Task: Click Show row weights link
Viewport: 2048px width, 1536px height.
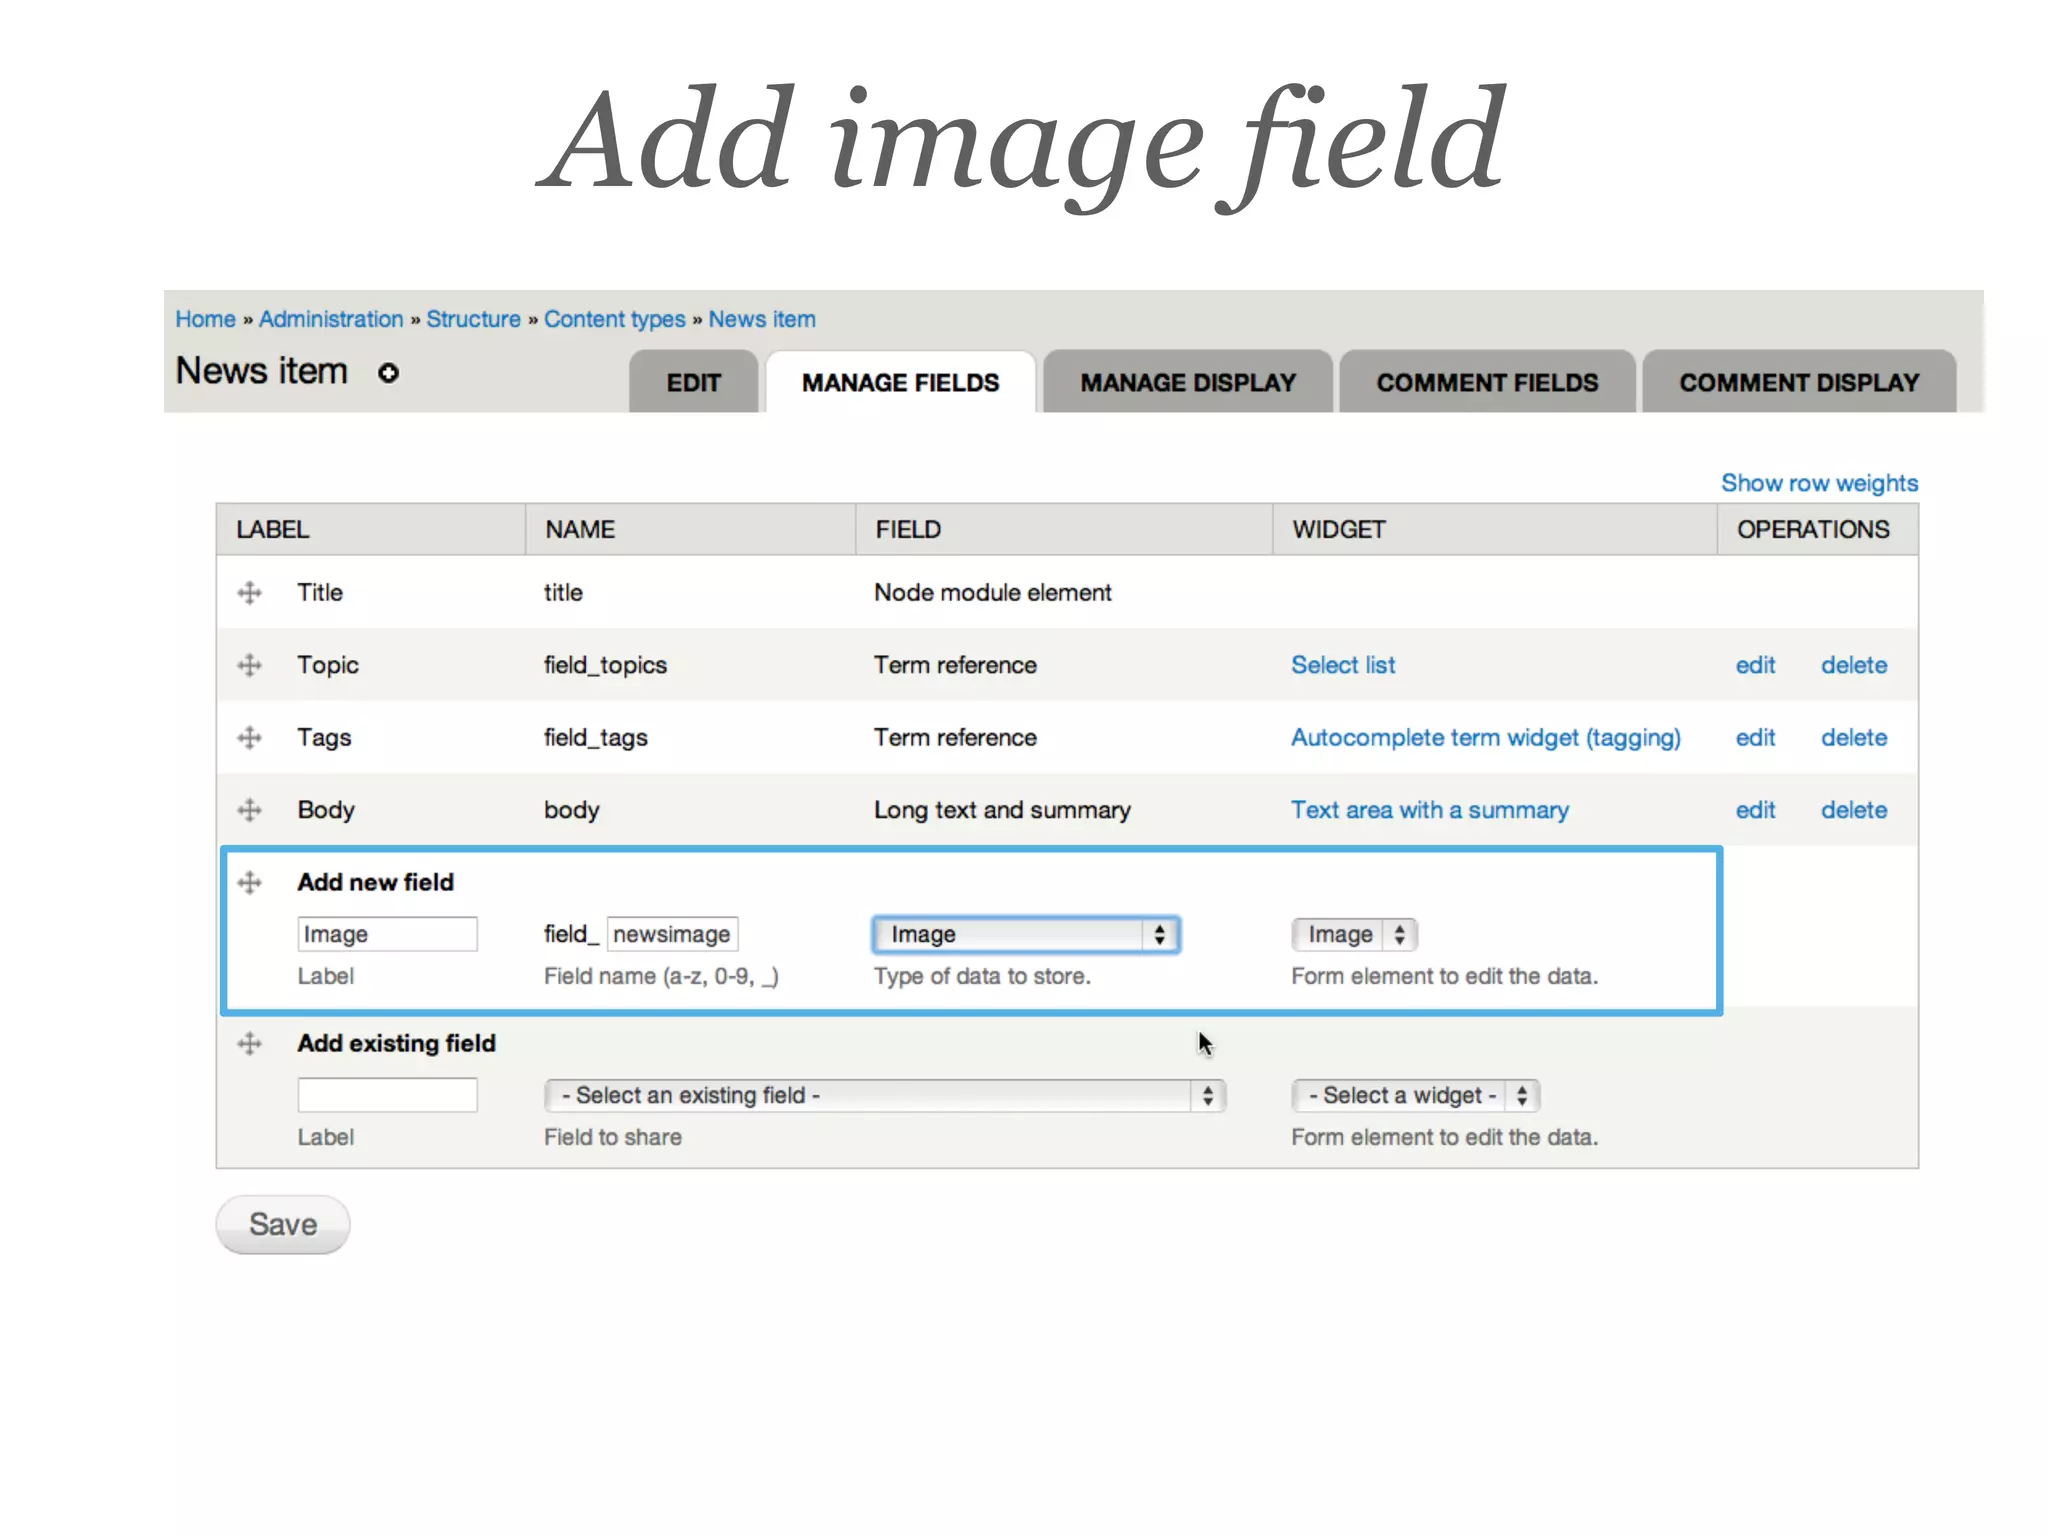Action: click(1819, 483)
